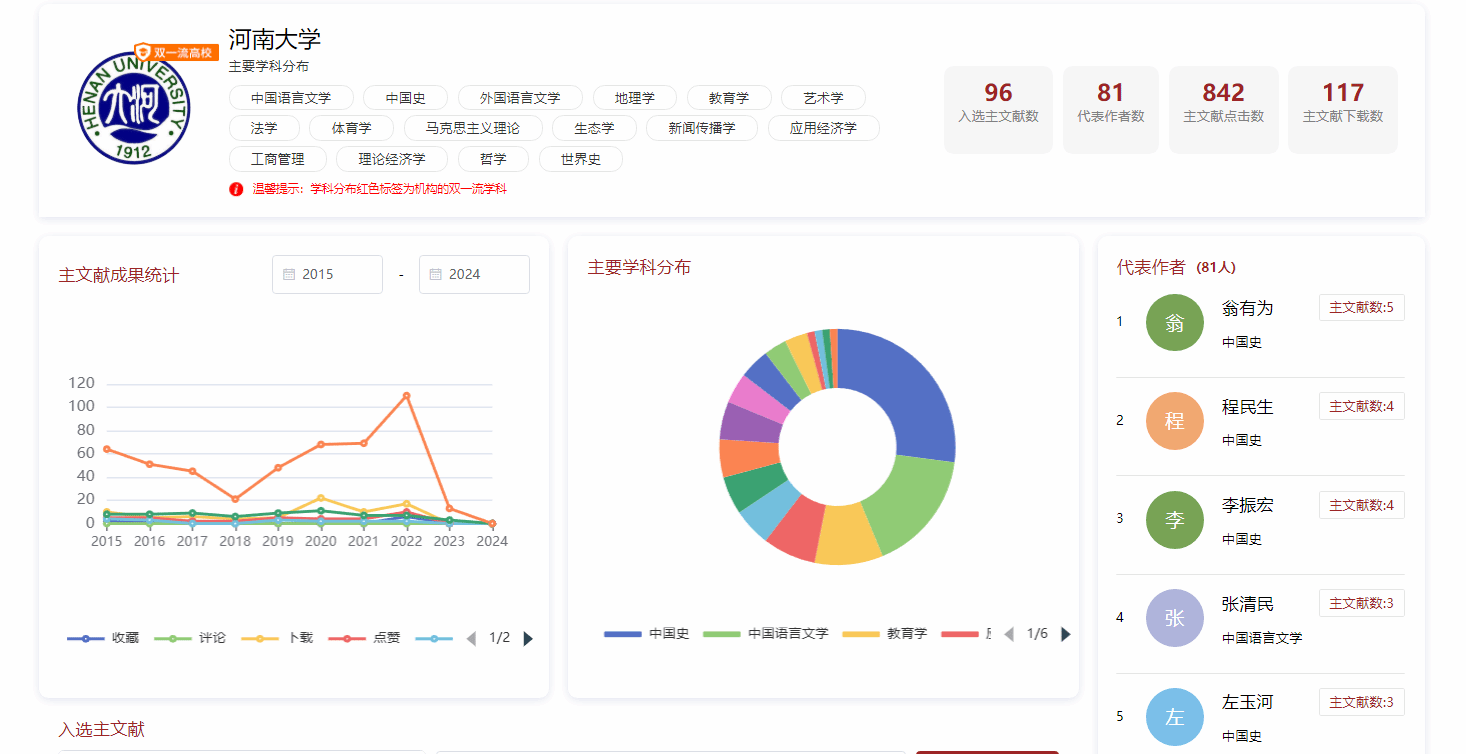Open author 翁有为's profile link
The image size is (1466, 754).
(1247, 308)
